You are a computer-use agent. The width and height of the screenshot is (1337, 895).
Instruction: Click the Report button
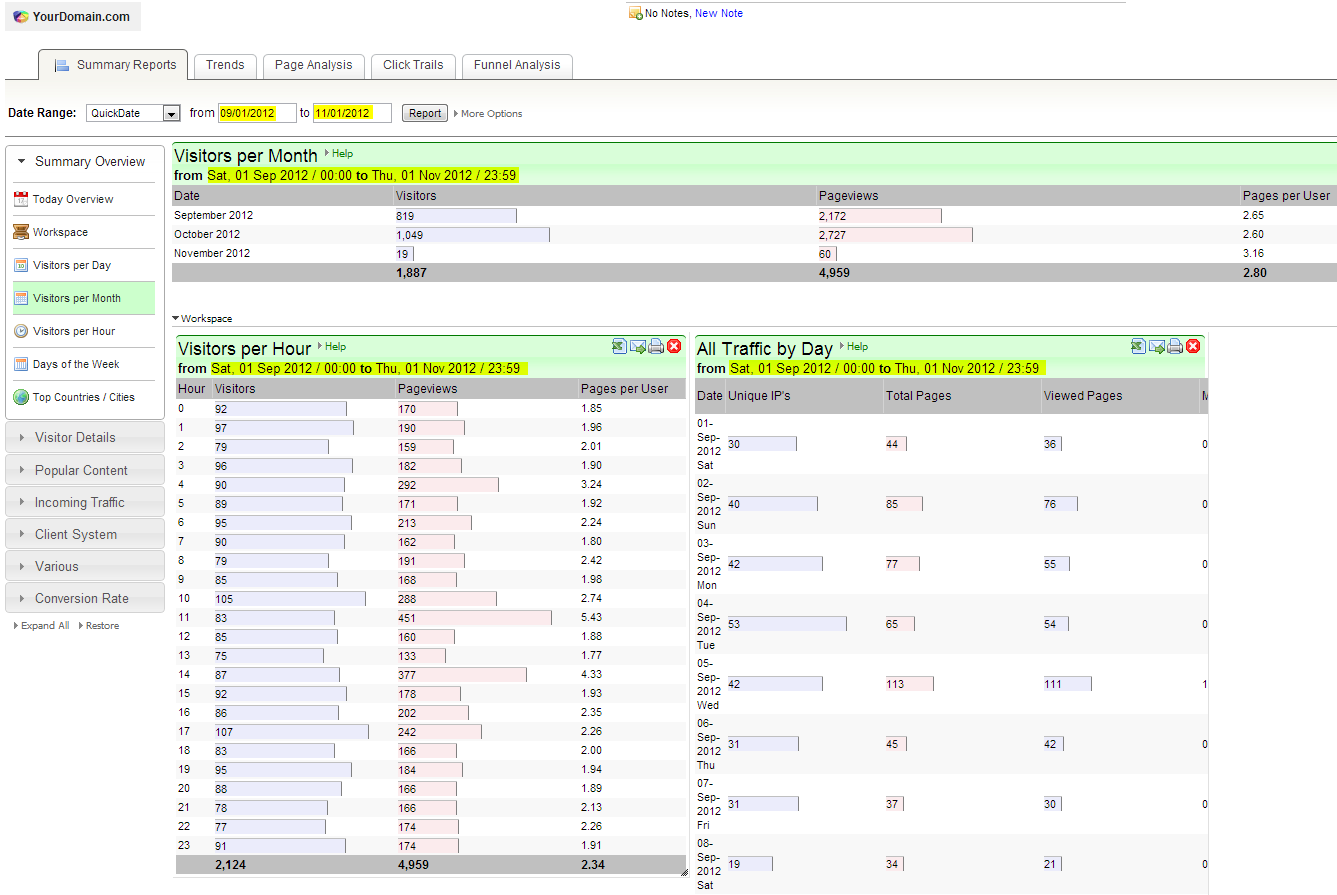[x=425, y=113]
